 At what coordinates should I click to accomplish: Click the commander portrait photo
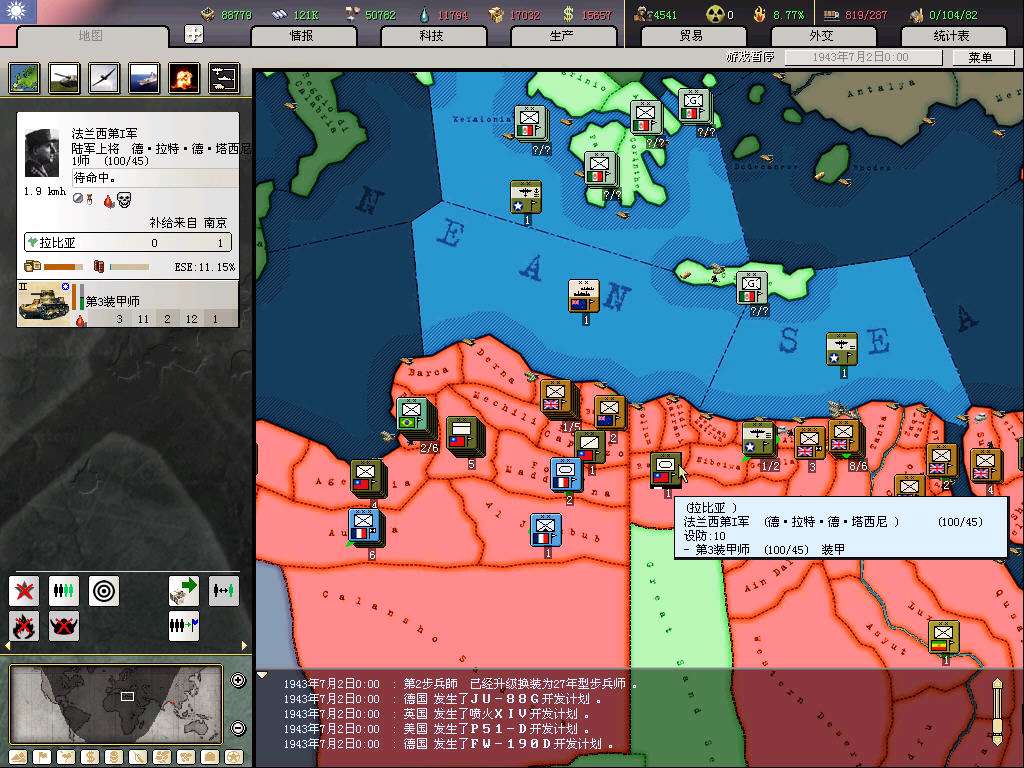(42, 153)
